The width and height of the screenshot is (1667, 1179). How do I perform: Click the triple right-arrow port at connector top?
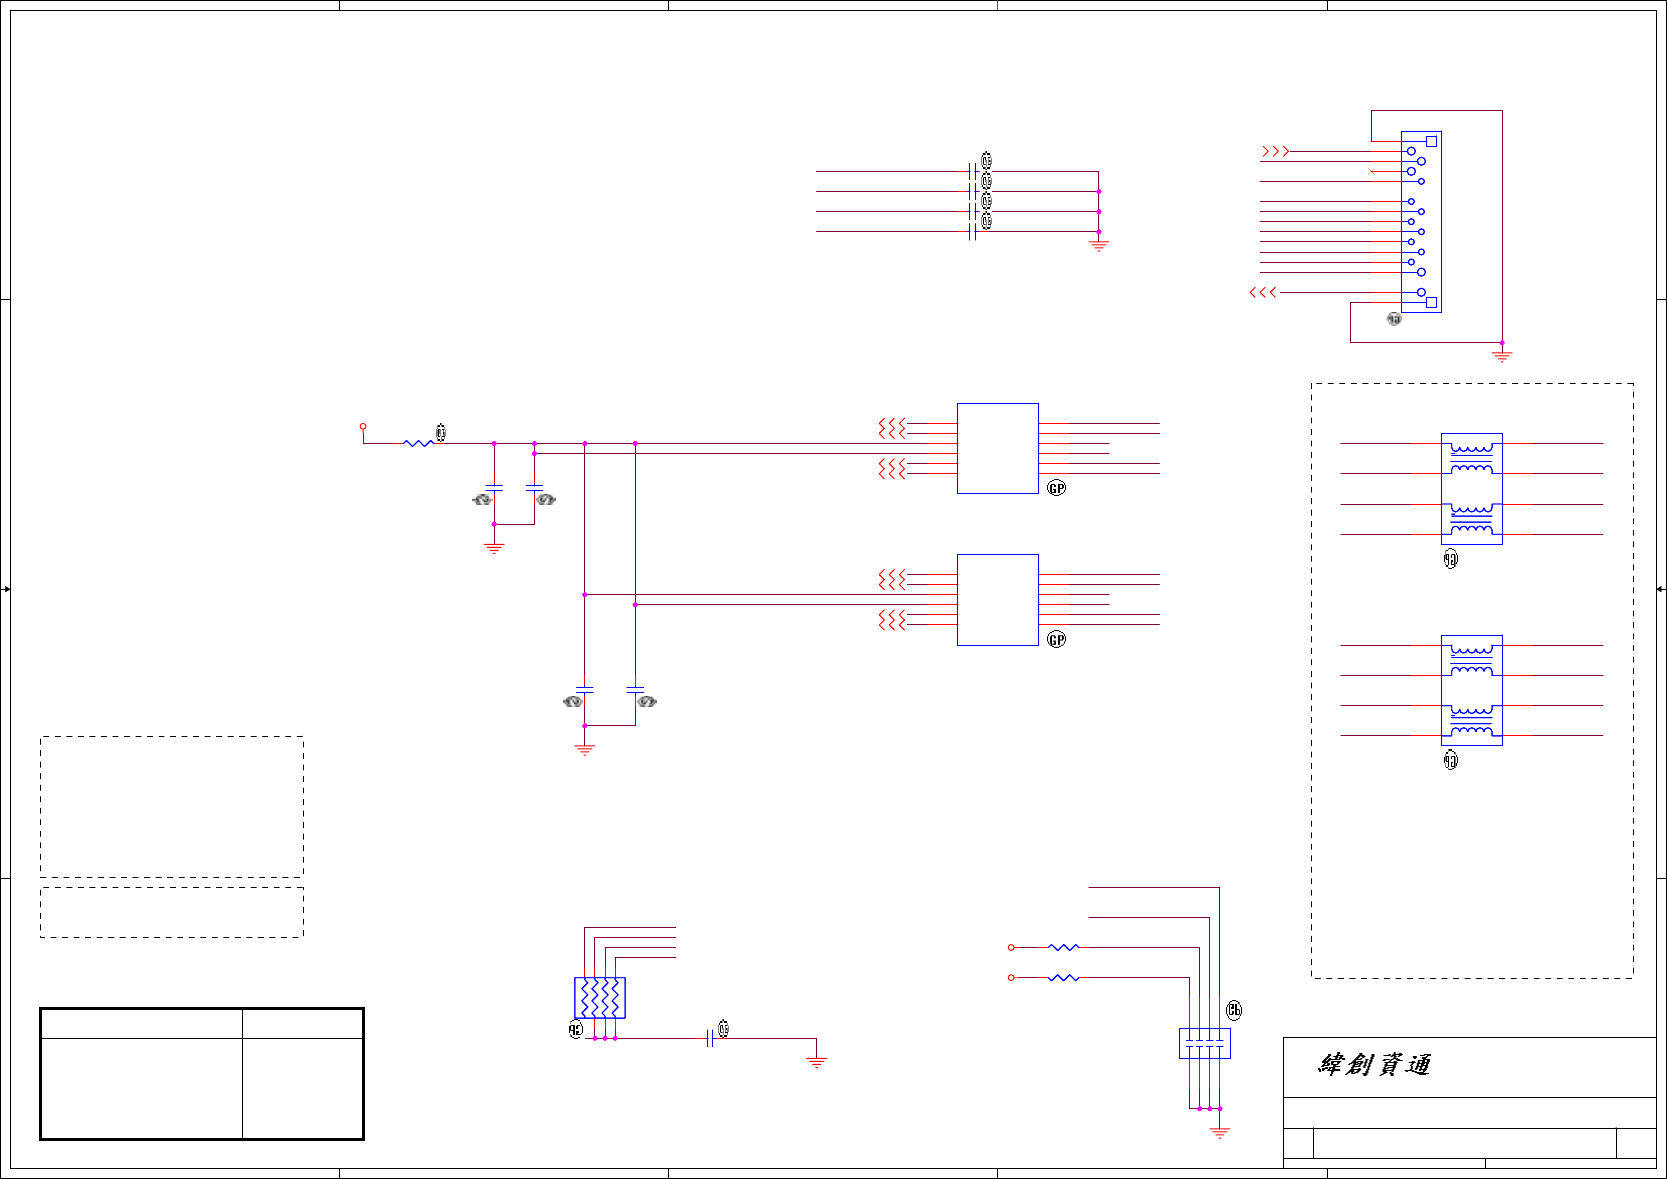(x=1275, y=151)
